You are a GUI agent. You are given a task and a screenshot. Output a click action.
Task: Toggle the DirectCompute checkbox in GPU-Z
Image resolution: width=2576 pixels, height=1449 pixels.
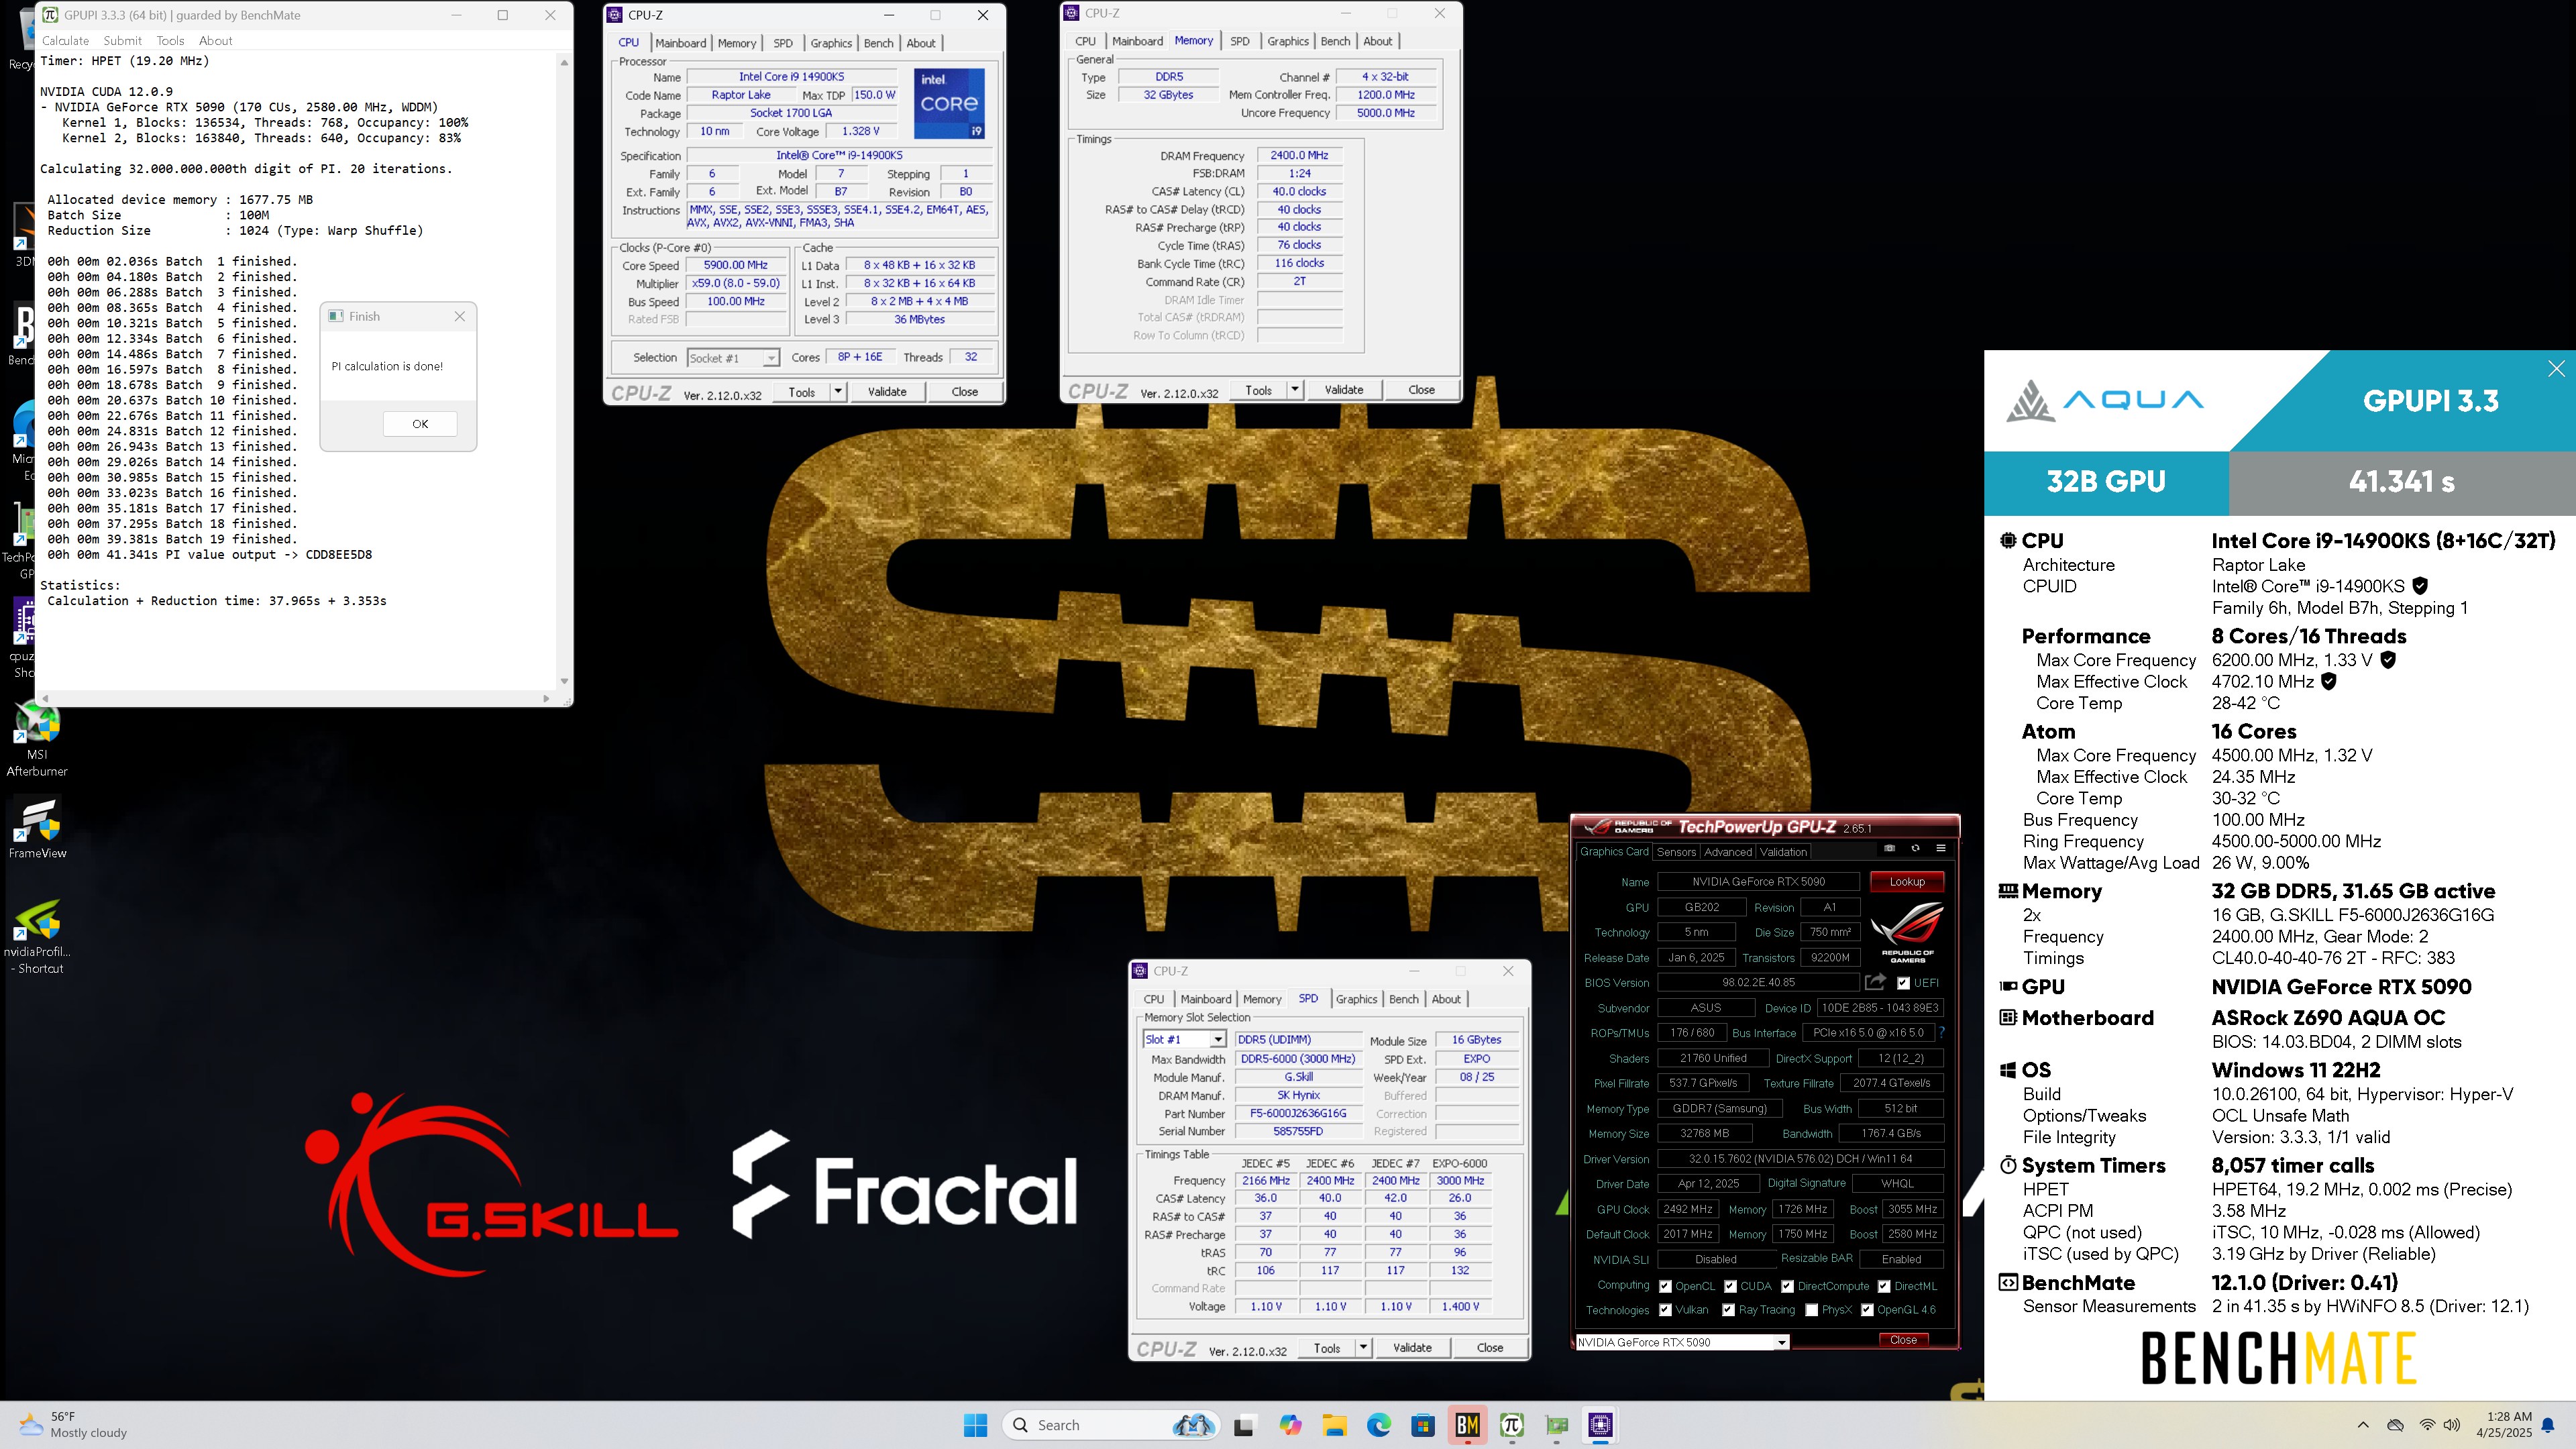coord(1787,1286)
